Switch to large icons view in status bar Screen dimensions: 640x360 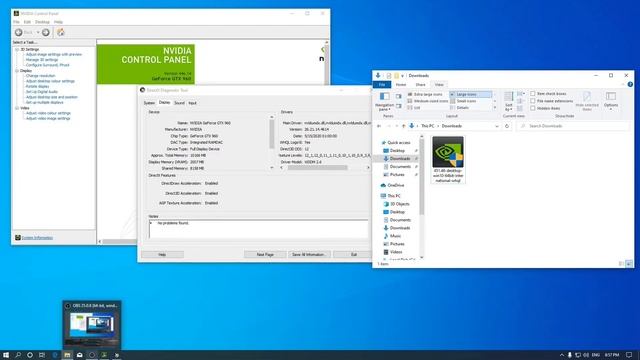[x=629, y=264]
